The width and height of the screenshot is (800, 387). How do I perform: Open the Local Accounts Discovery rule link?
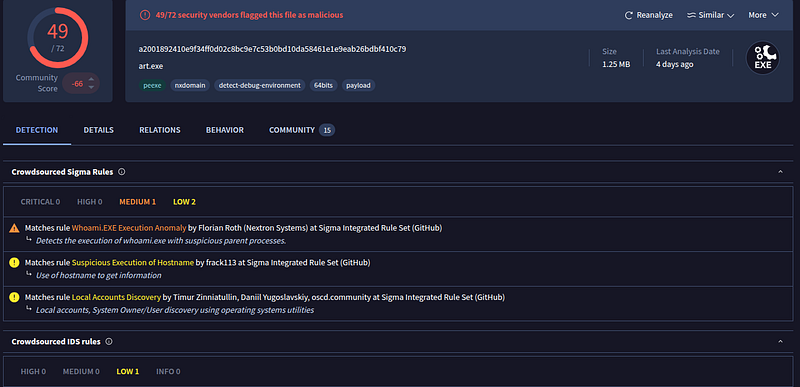[x=116, y=297]
